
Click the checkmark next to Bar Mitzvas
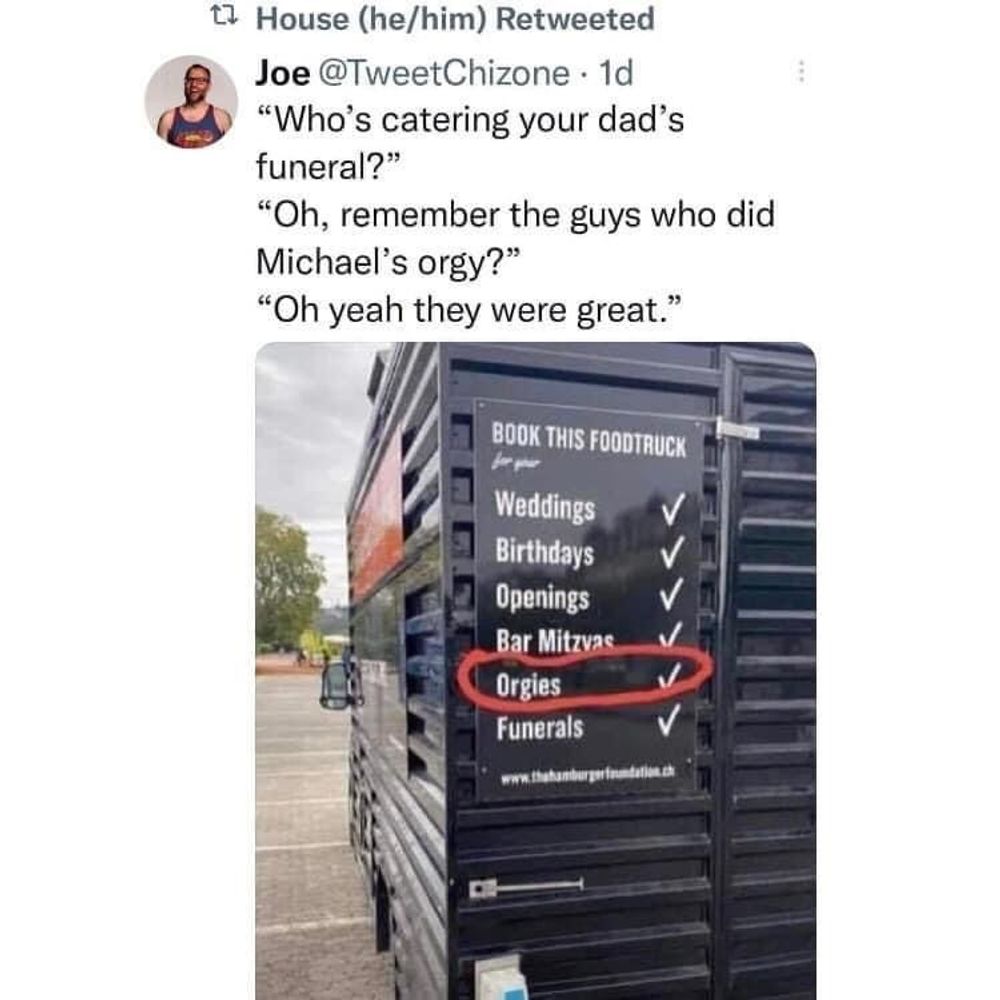670,635
